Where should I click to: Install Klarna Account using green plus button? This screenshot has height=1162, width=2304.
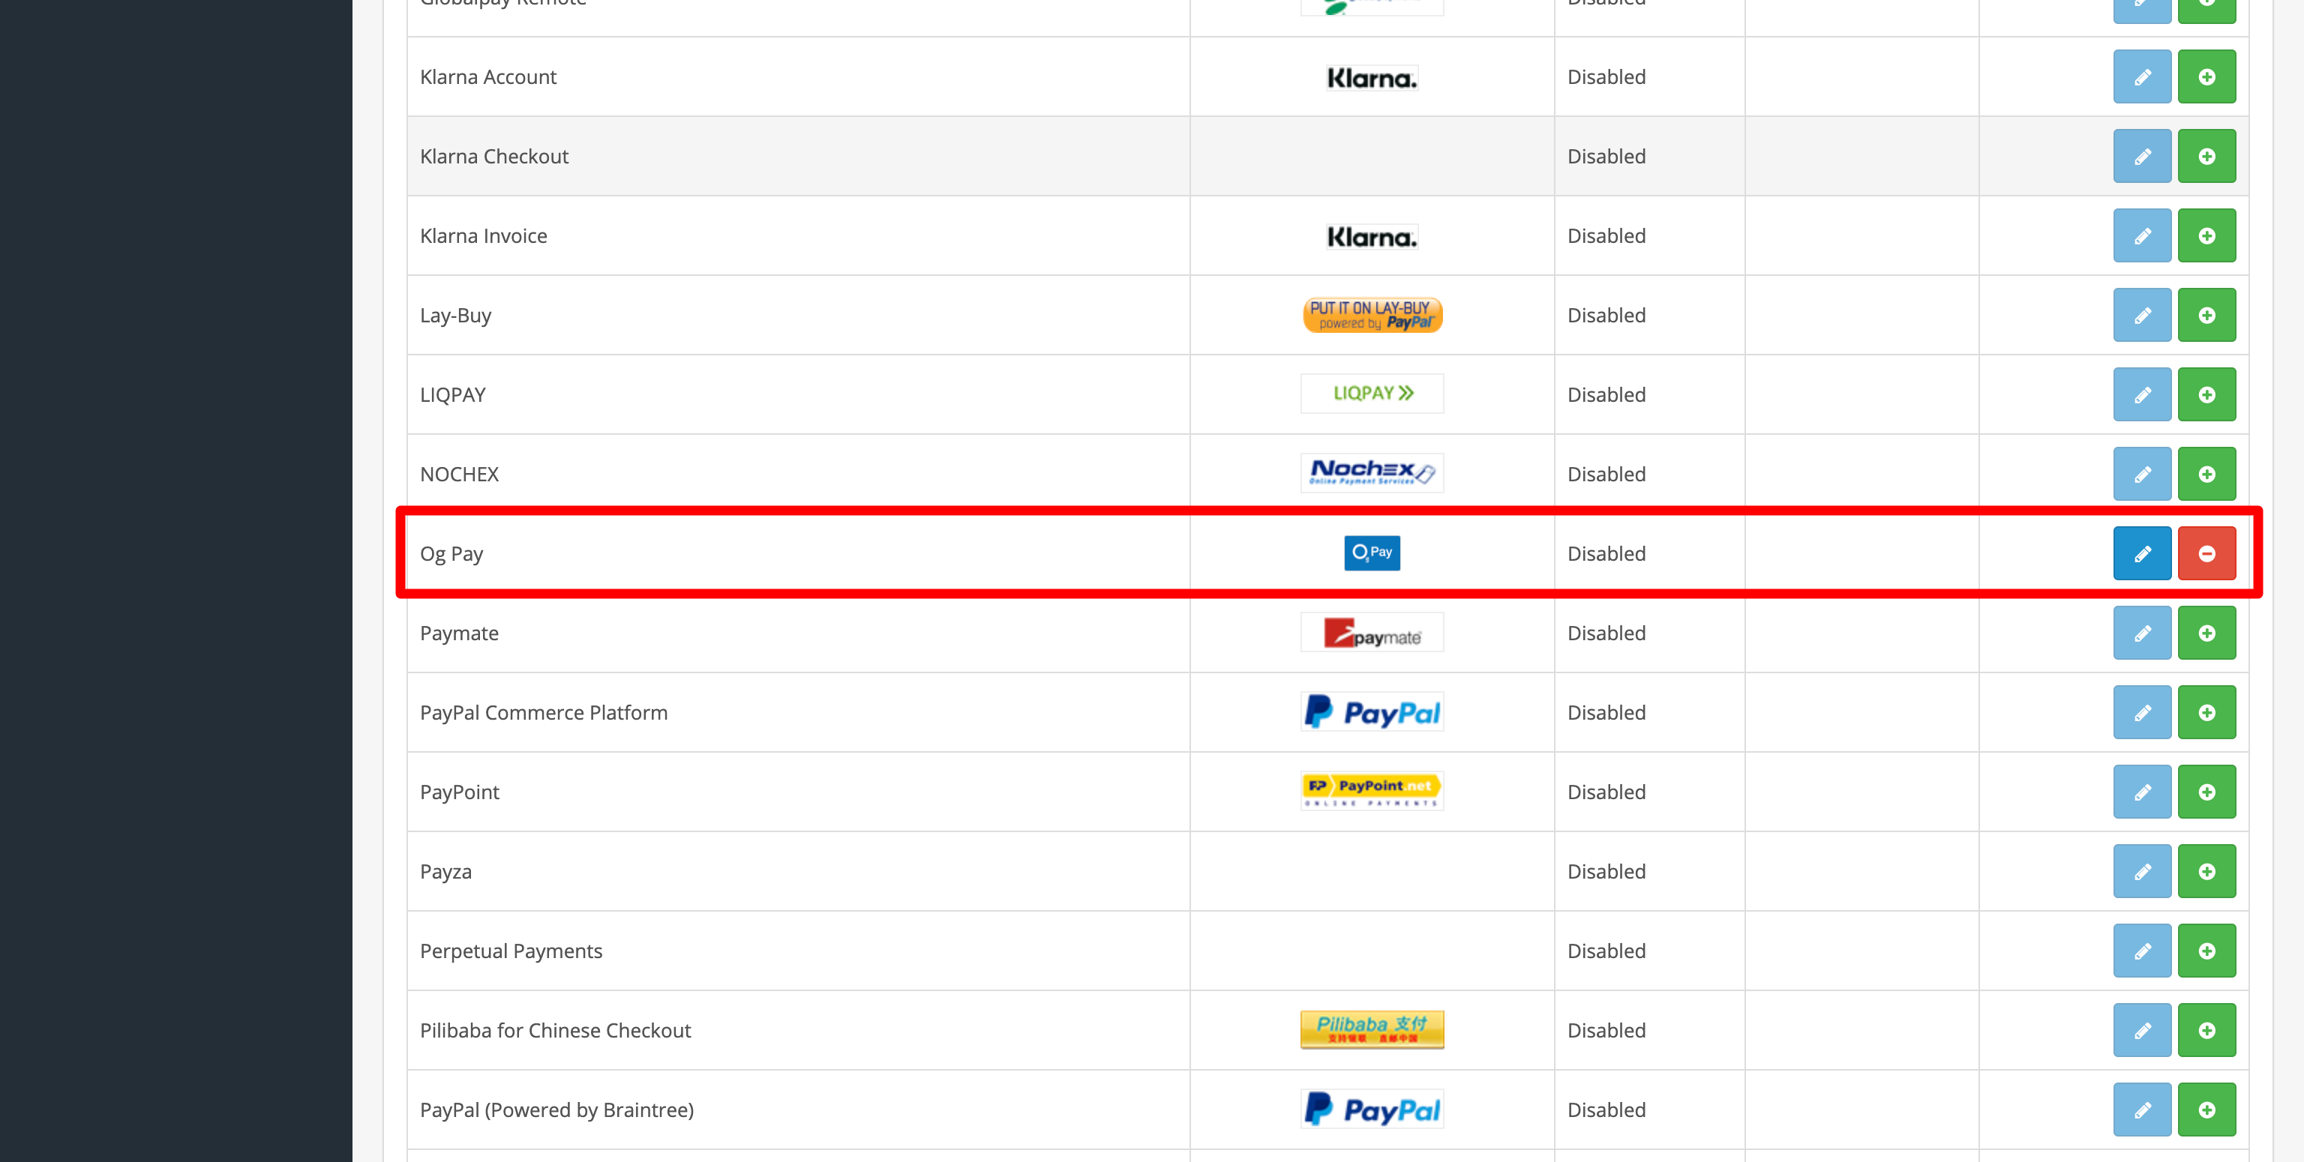2206,77
